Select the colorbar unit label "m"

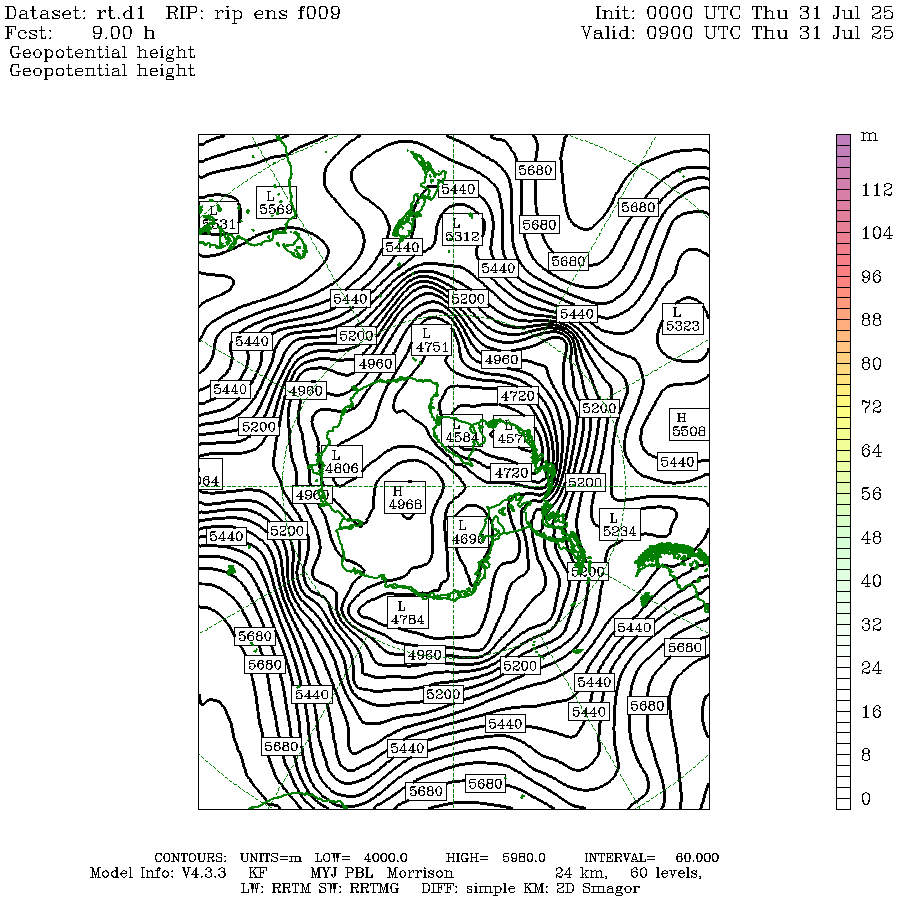pyautogui.click(x=869, y=137)
